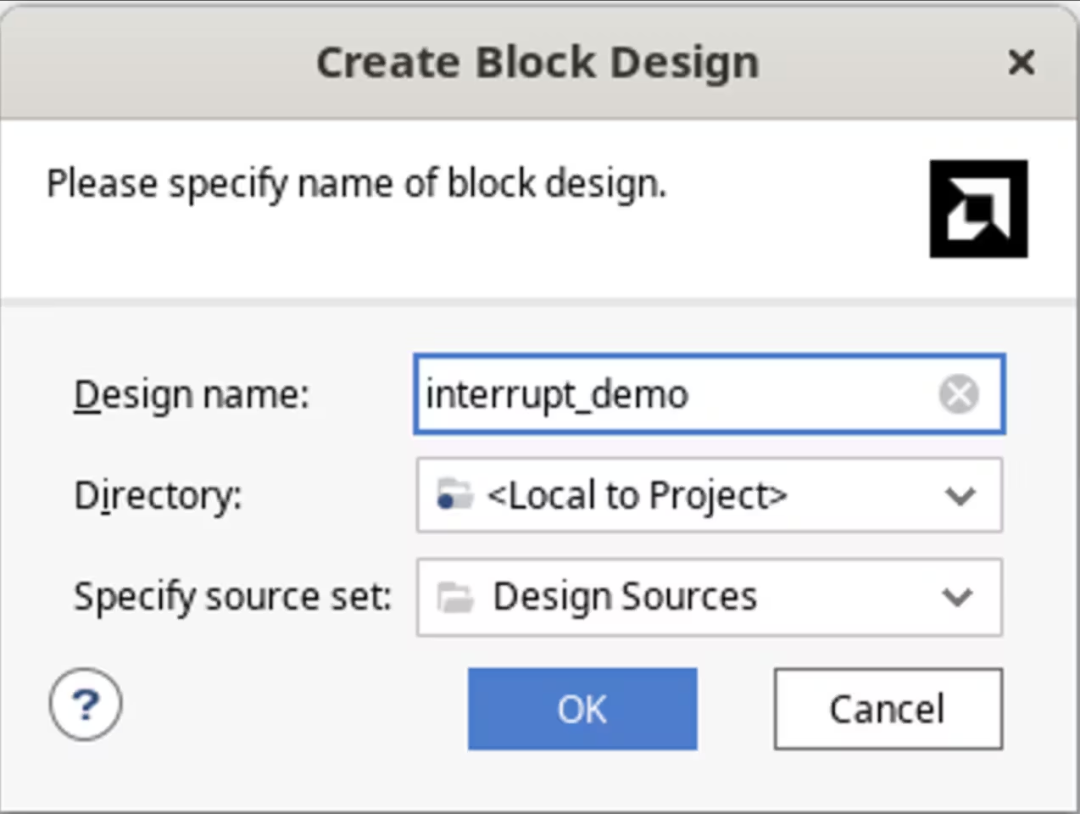Expand the Specify source set dropdown arrow

(958, 597)
